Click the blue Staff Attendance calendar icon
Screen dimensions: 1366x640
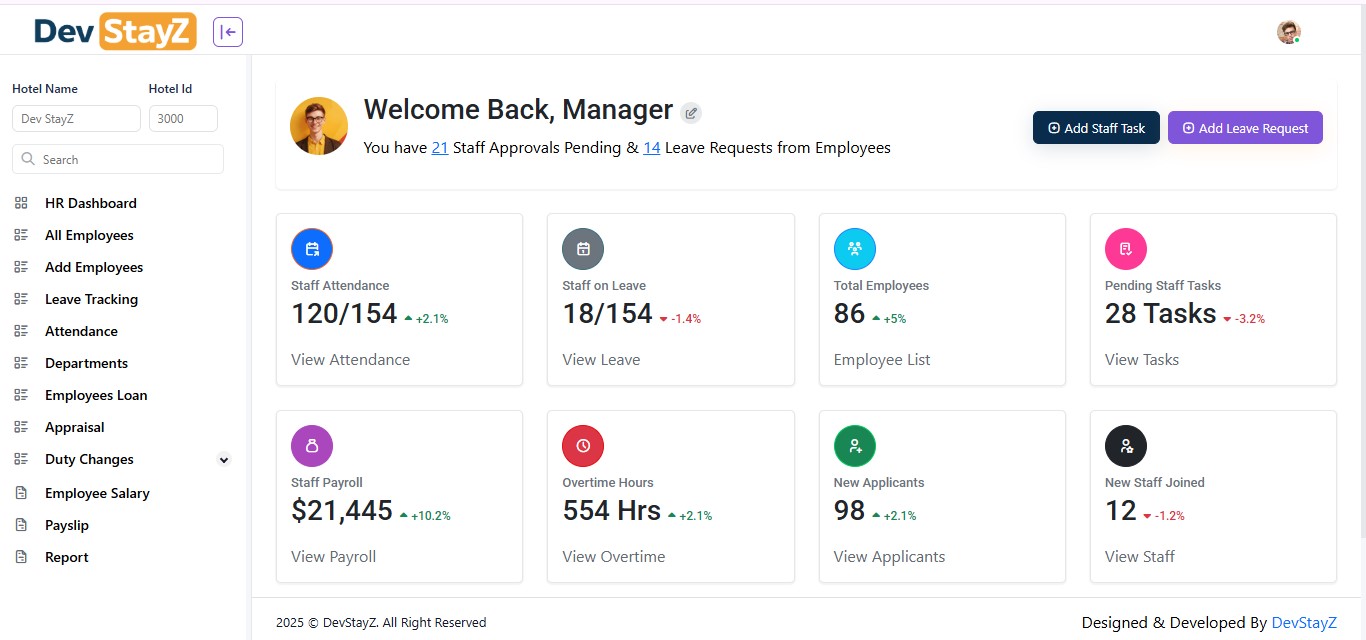312,249
